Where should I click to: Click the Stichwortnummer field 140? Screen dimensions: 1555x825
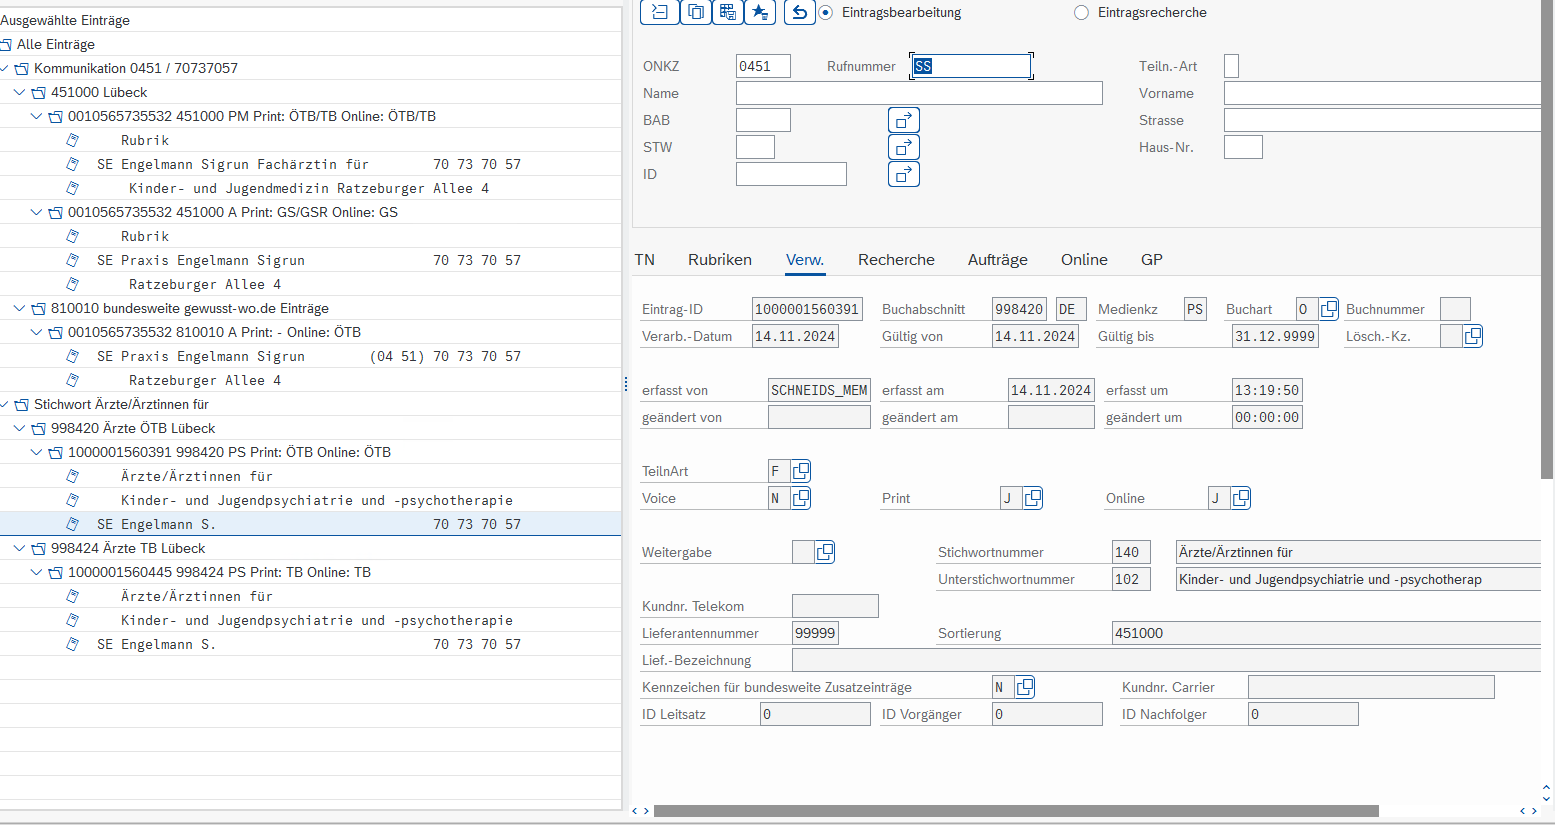[x=1131, y=552]
